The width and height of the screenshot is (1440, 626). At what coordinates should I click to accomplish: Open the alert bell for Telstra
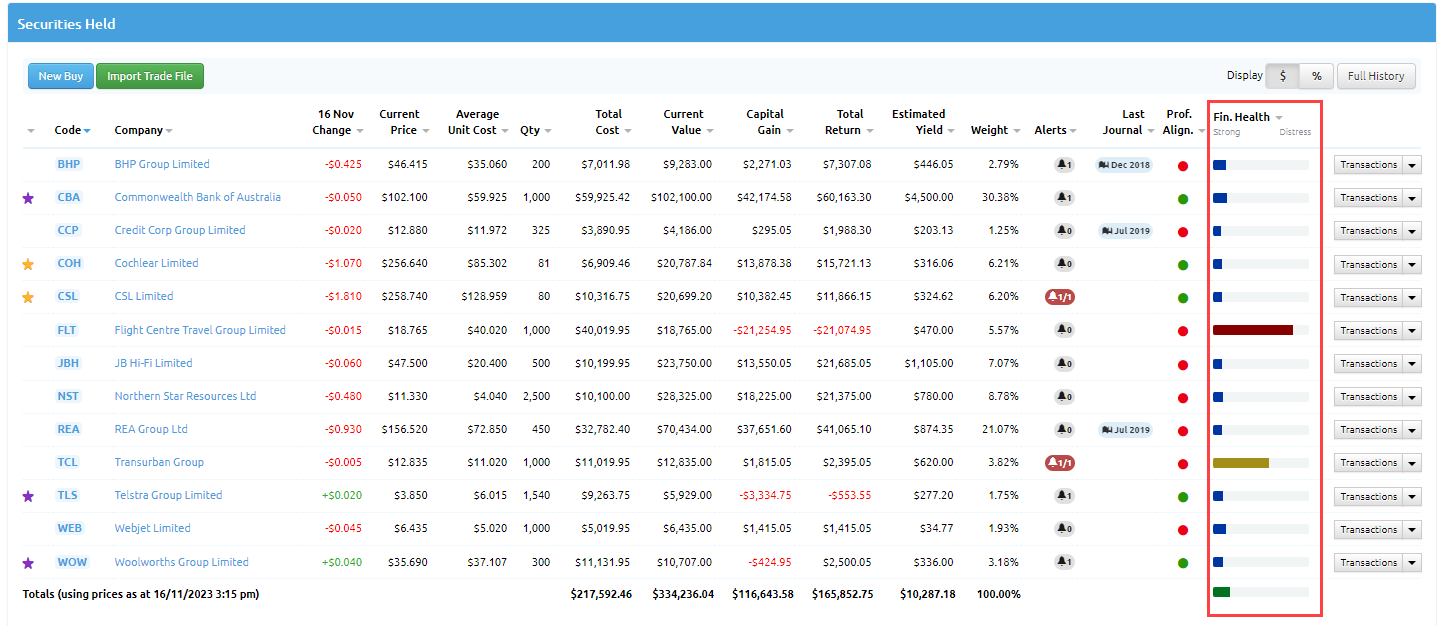(x=1064, y=496)
